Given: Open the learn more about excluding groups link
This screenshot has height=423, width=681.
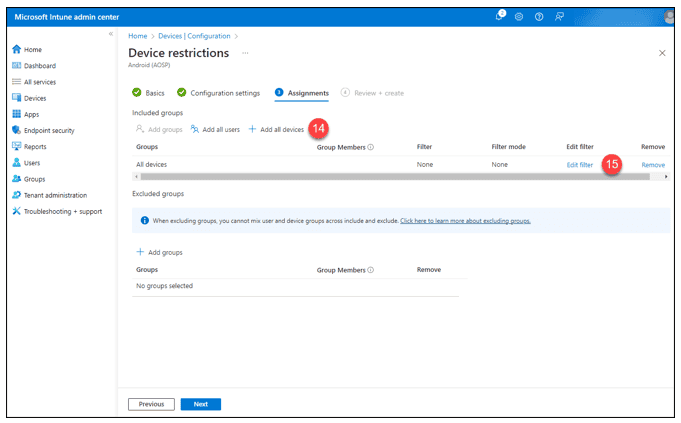Looking at the screenshot, I should (465, 221).
